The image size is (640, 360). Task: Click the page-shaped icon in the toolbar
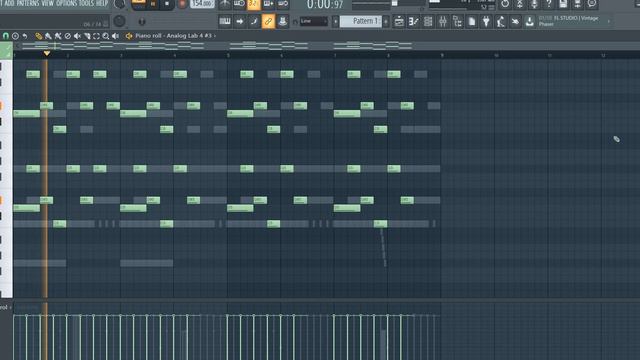[x=472, y=21]
